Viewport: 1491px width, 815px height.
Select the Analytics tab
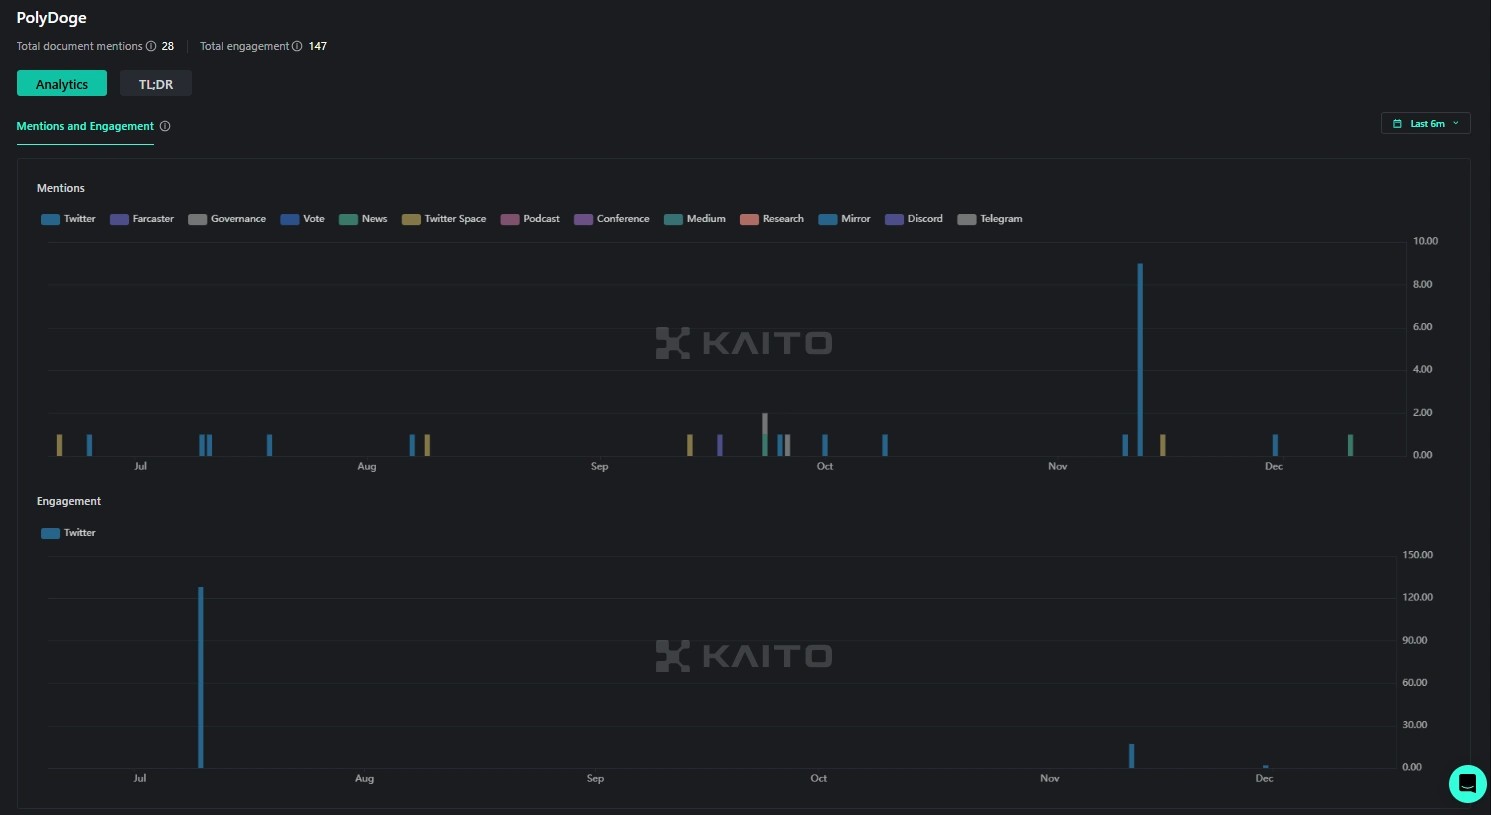(x=62, y=84)
